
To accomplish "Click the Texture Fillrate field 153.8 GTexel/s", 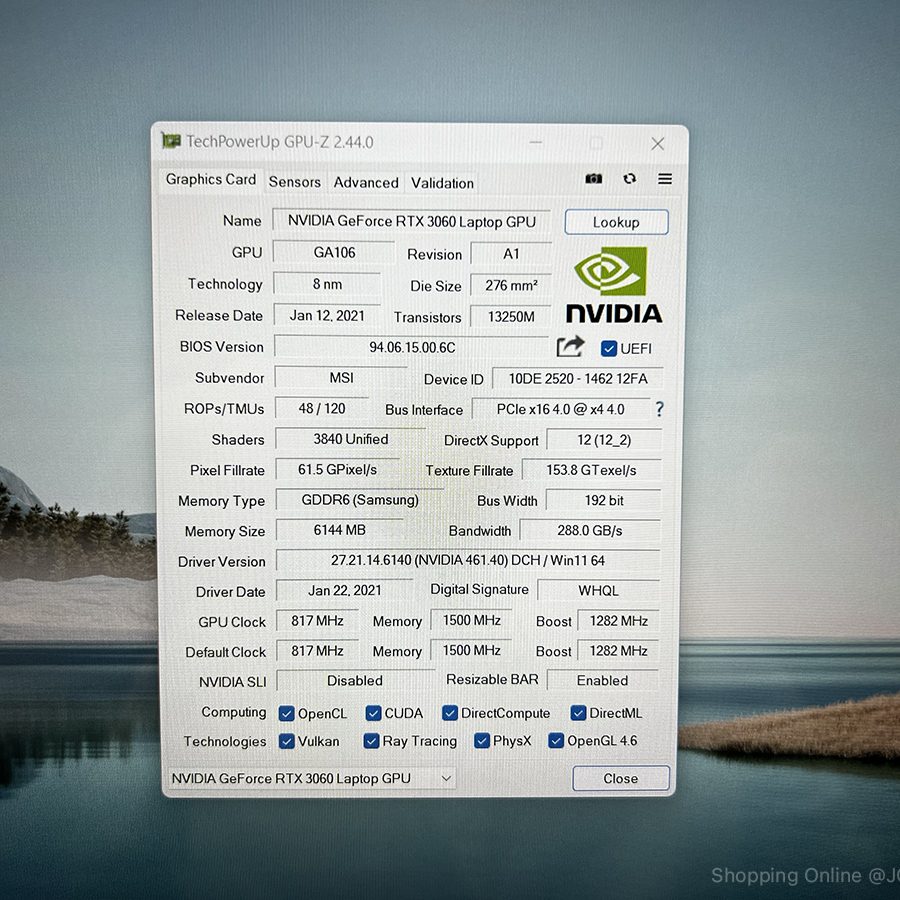I will tap(591, 470).
